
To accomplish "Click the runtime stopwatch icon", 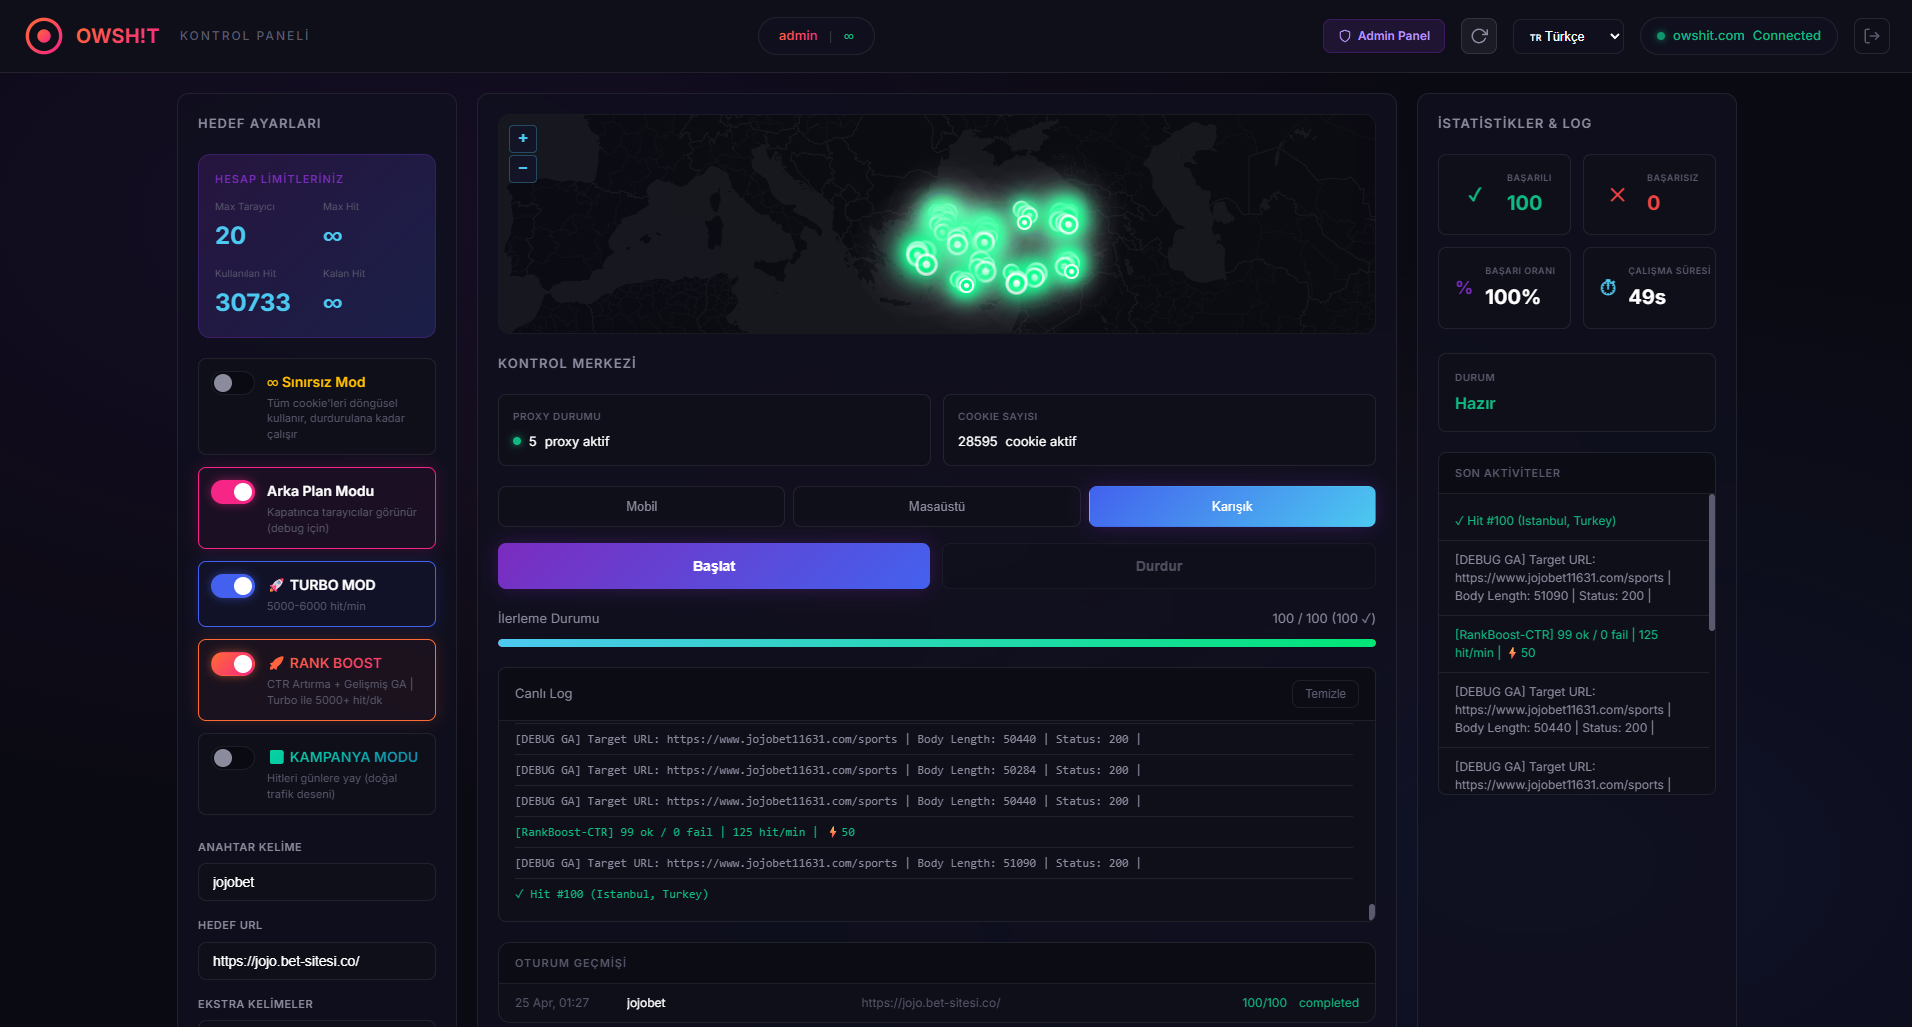I will coord(1608,288).
